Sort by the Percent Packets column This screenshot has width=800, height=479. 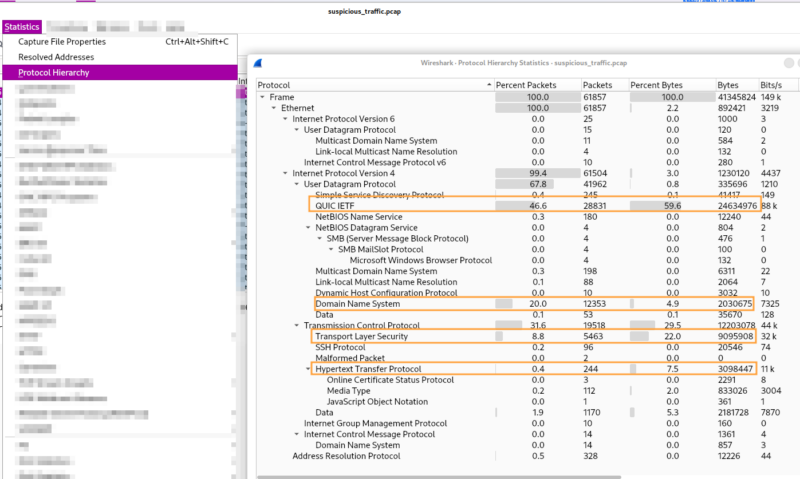coord(528,85)
